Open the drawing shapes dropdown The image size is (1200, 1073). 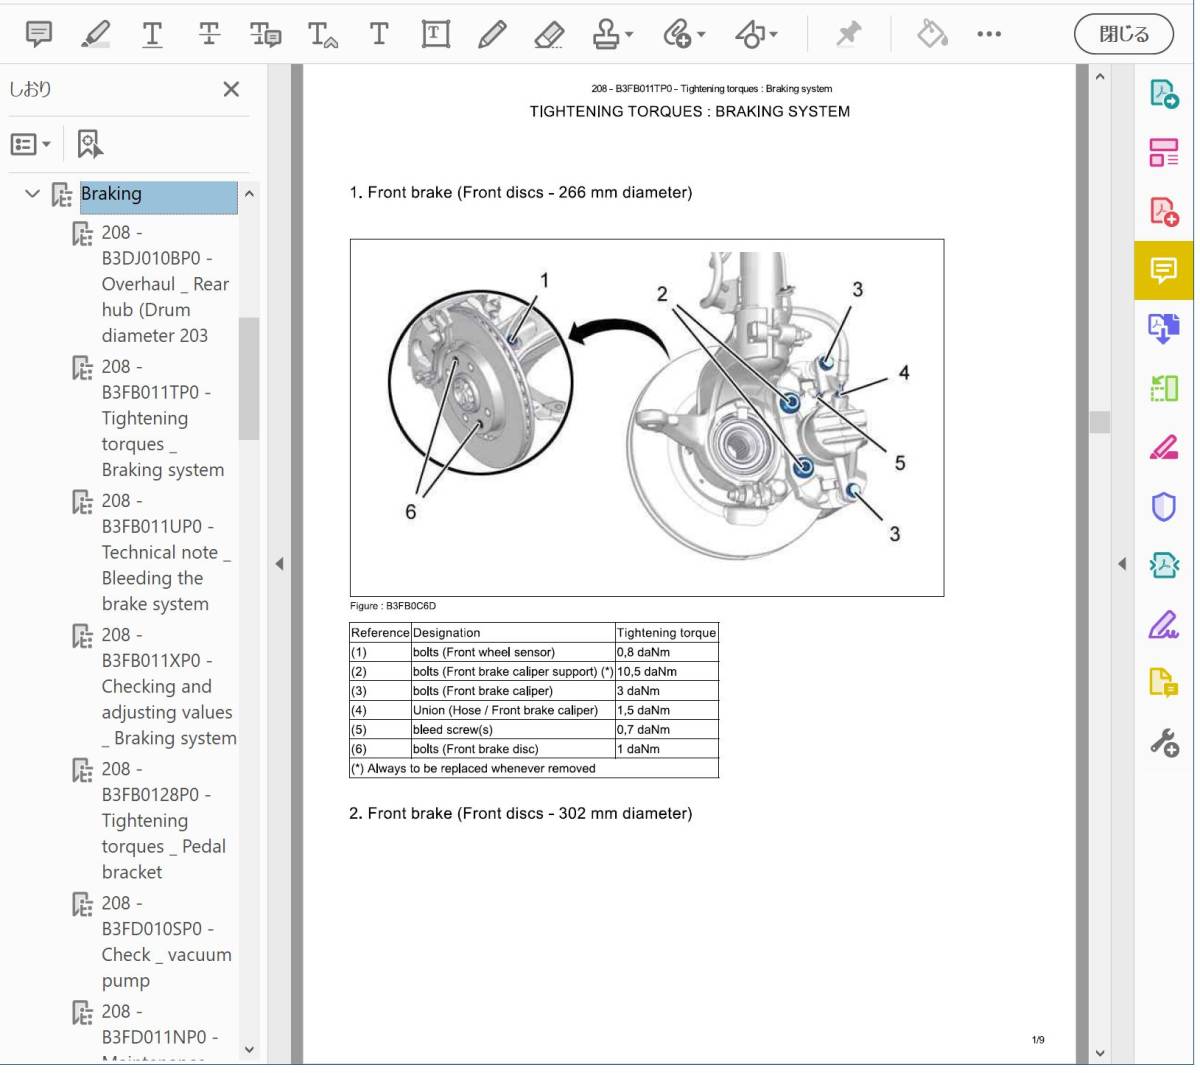[757, 34]
